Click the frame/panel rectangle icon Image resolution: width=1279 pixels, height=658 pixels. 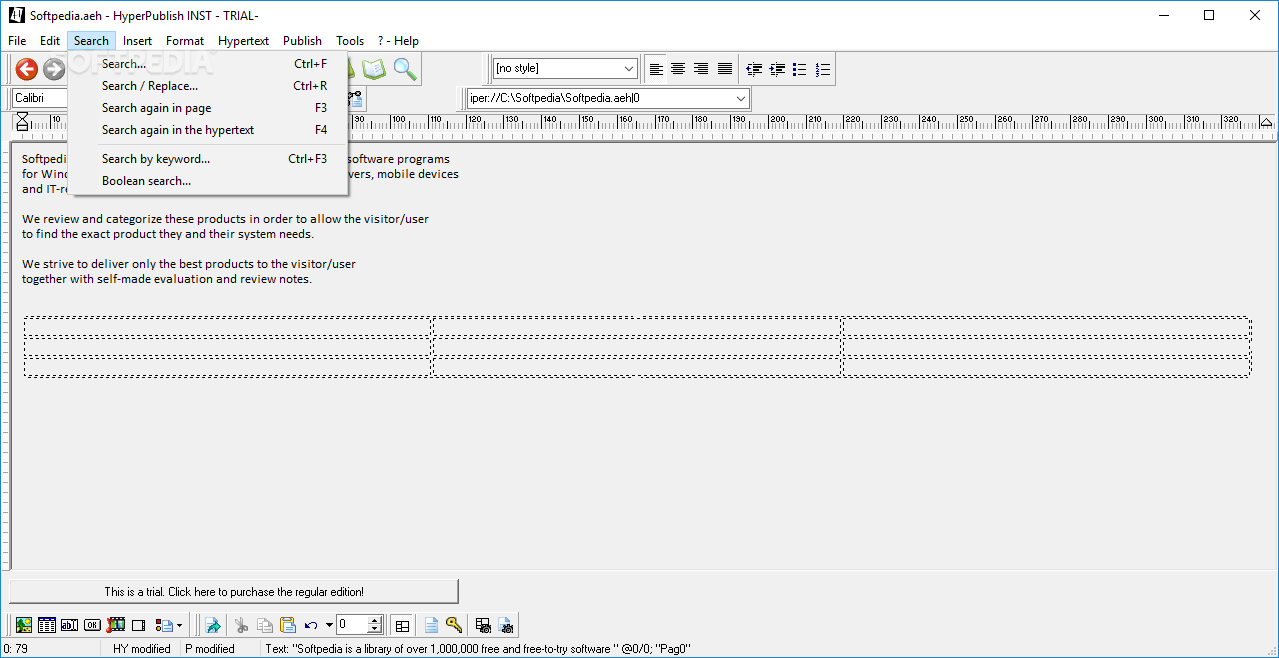[138, 625]
